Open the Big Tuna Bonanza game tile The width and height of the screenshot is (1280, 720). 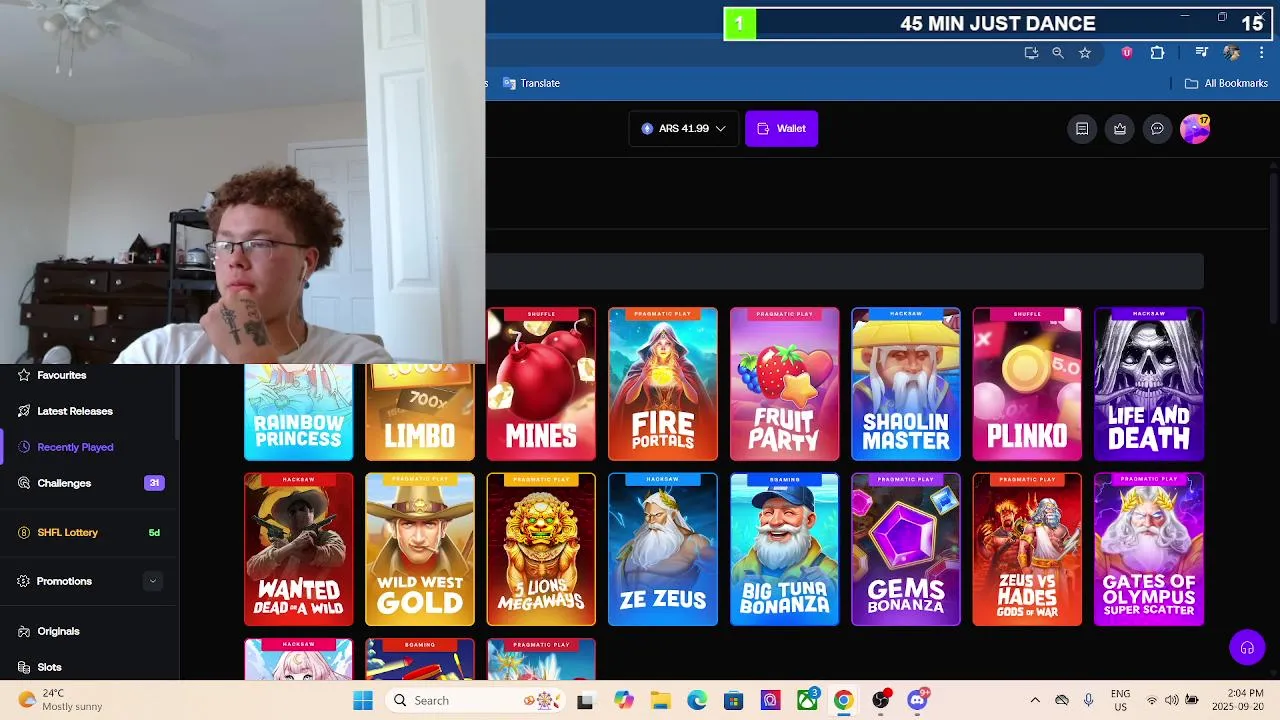point(784,549)
